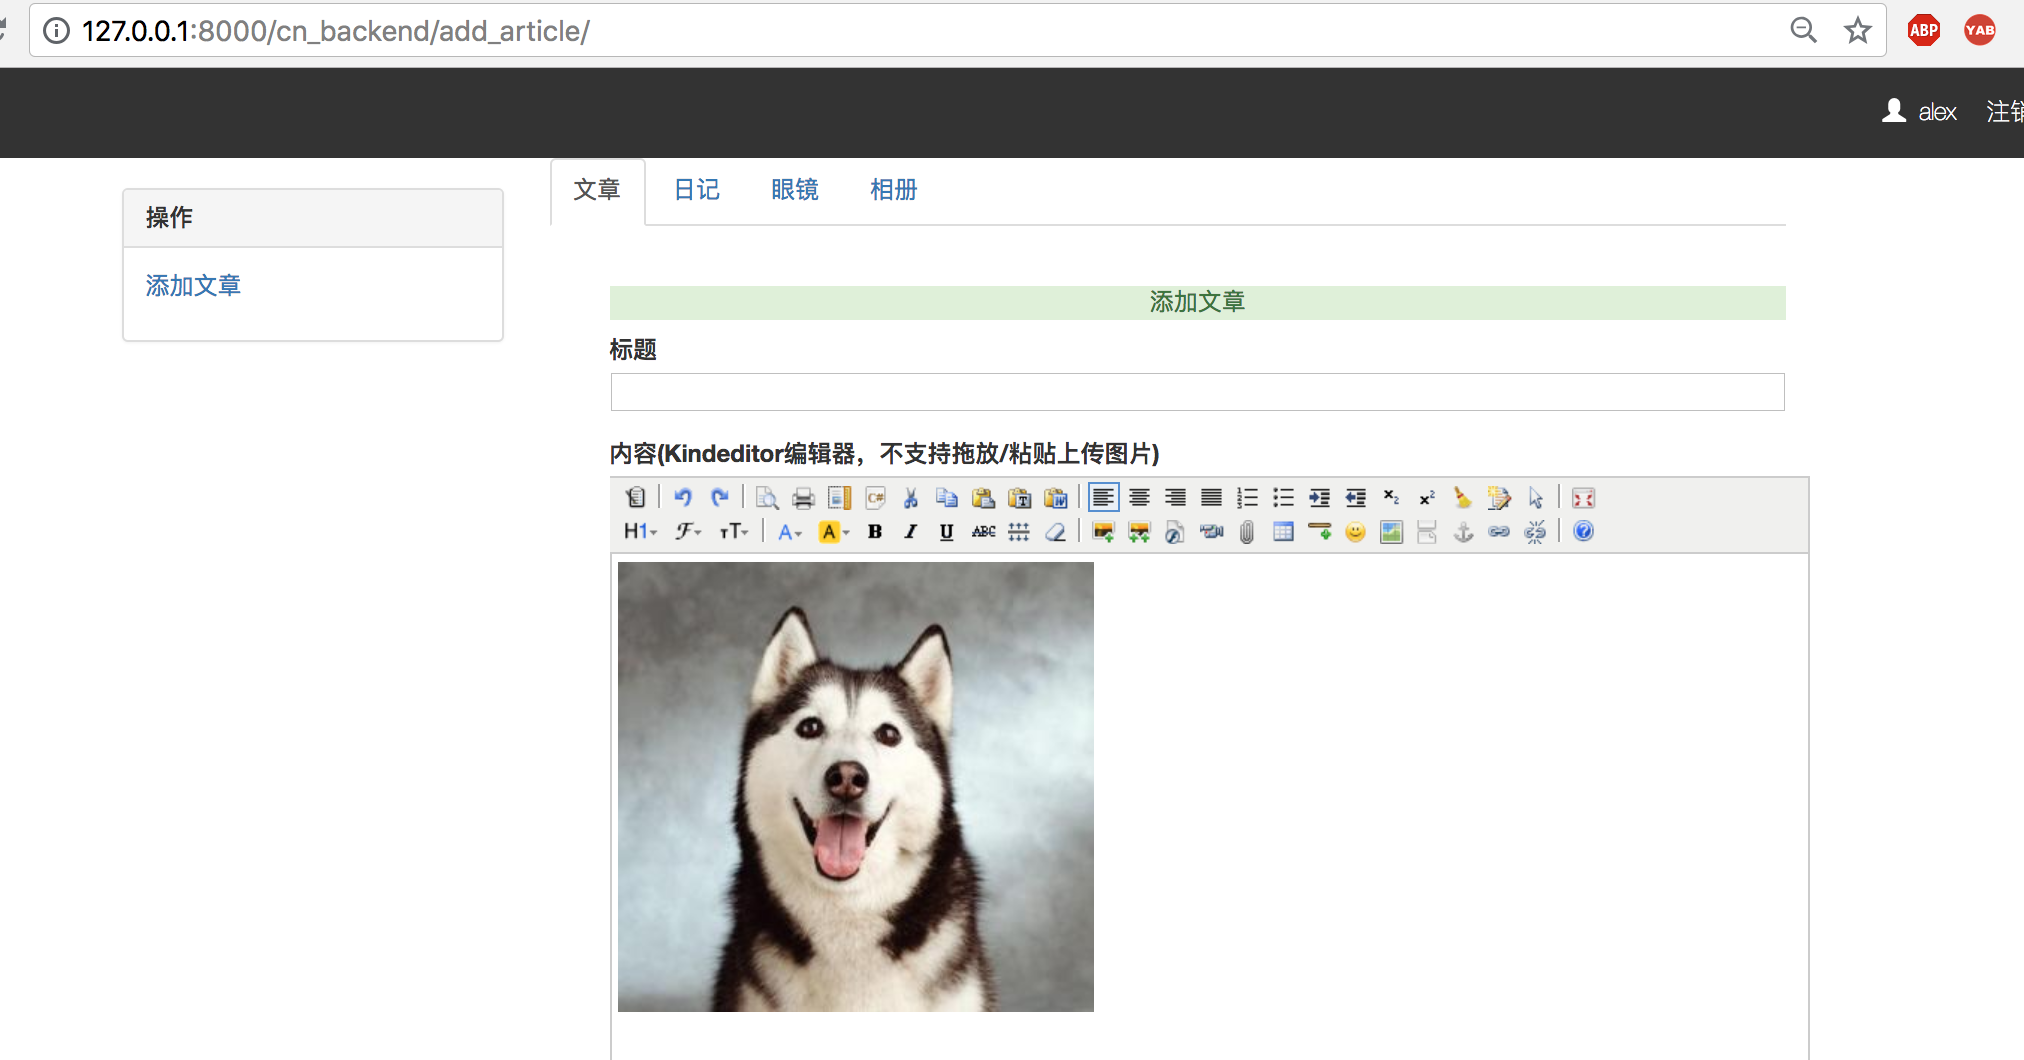Open the font size dropdown
Image resolution: width=2024 pixels, height=1060 pixels.
click(x=734, y=531)
